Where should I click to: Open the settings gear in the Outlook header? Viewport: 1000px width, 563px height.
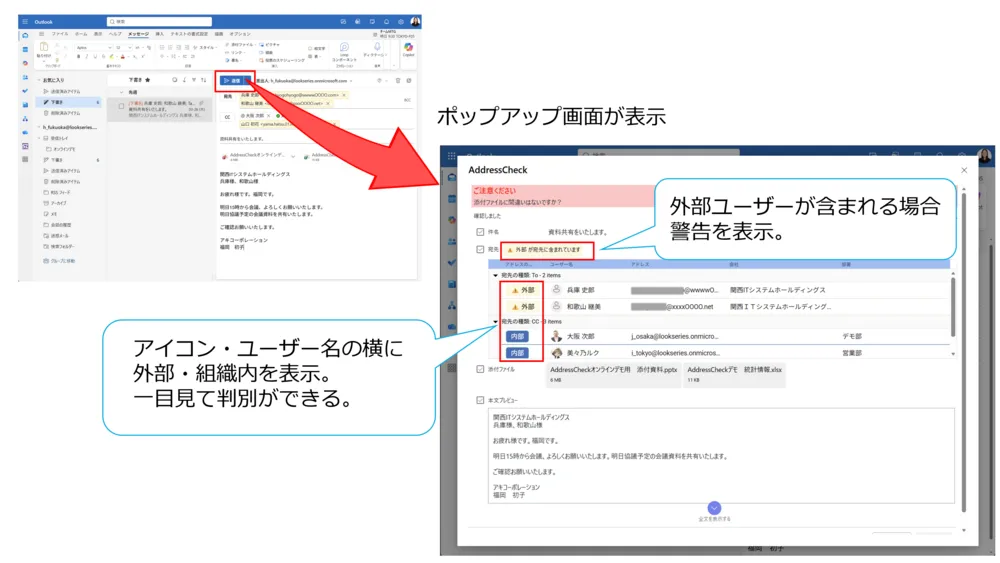click(x=401, y=22)
